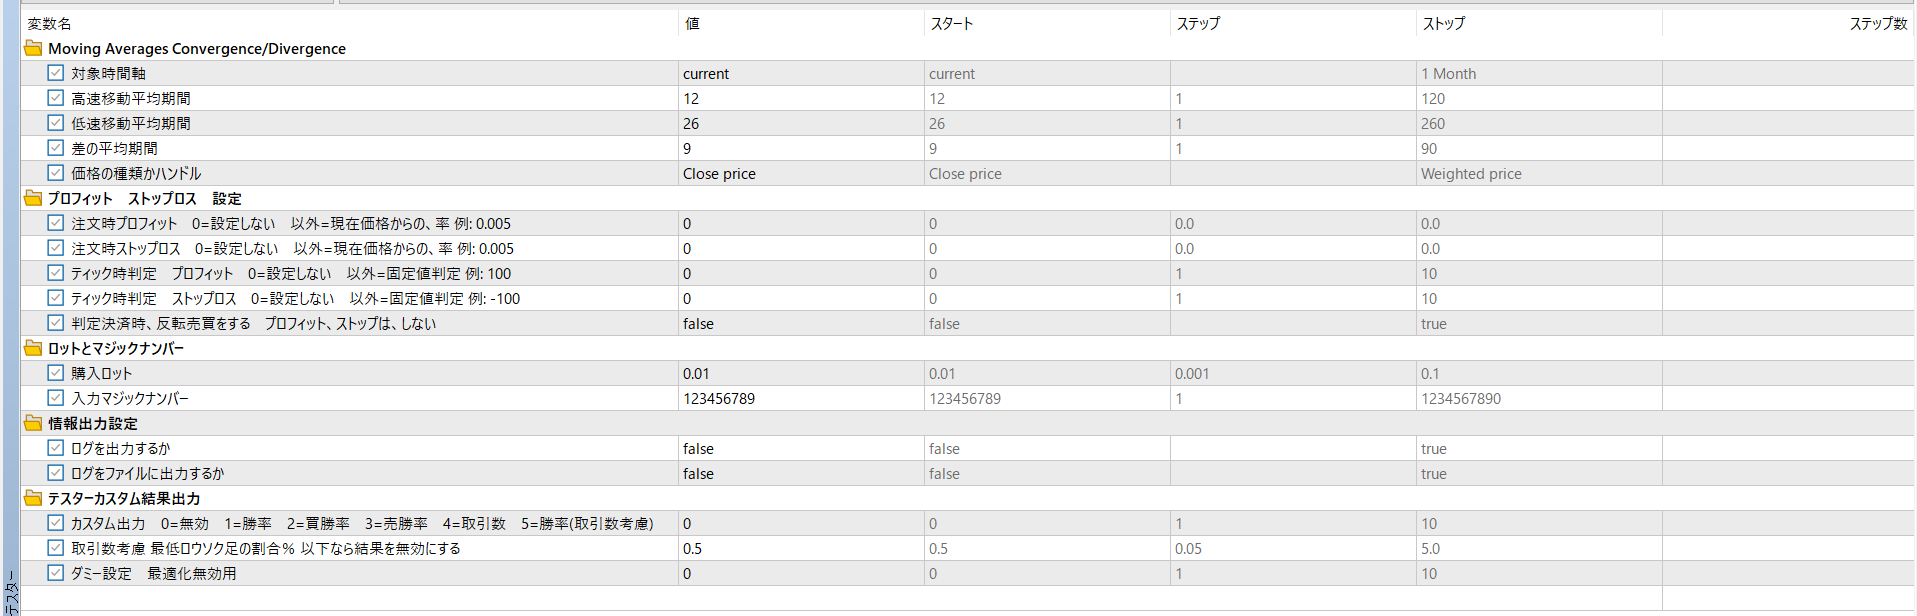The height and width of the screenshot is (616, 1917).
Task: Click the テスター vertical panel label
Action: pyautogui.click(x=11, y=592)
